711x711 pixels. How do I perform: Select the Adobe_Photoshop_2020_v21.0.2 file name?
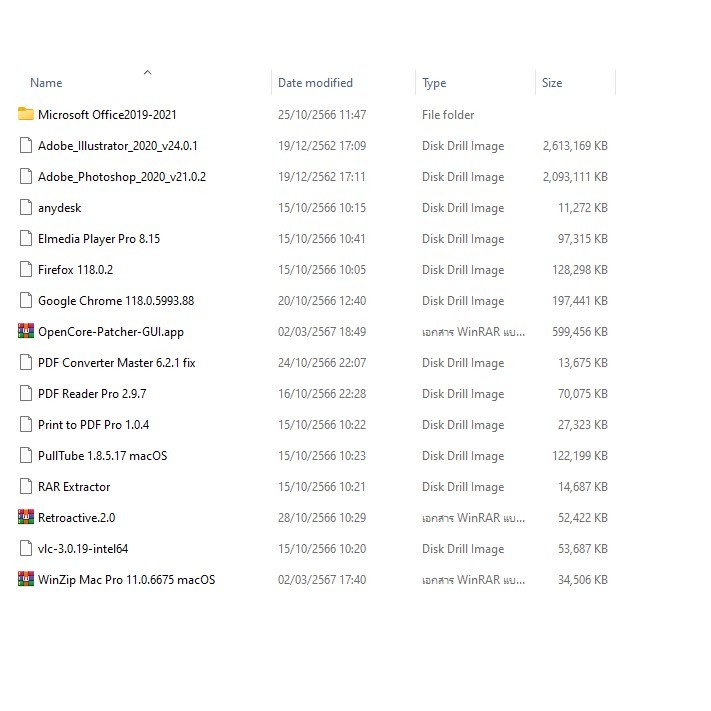pyautogui.click(x=122, y=177)
